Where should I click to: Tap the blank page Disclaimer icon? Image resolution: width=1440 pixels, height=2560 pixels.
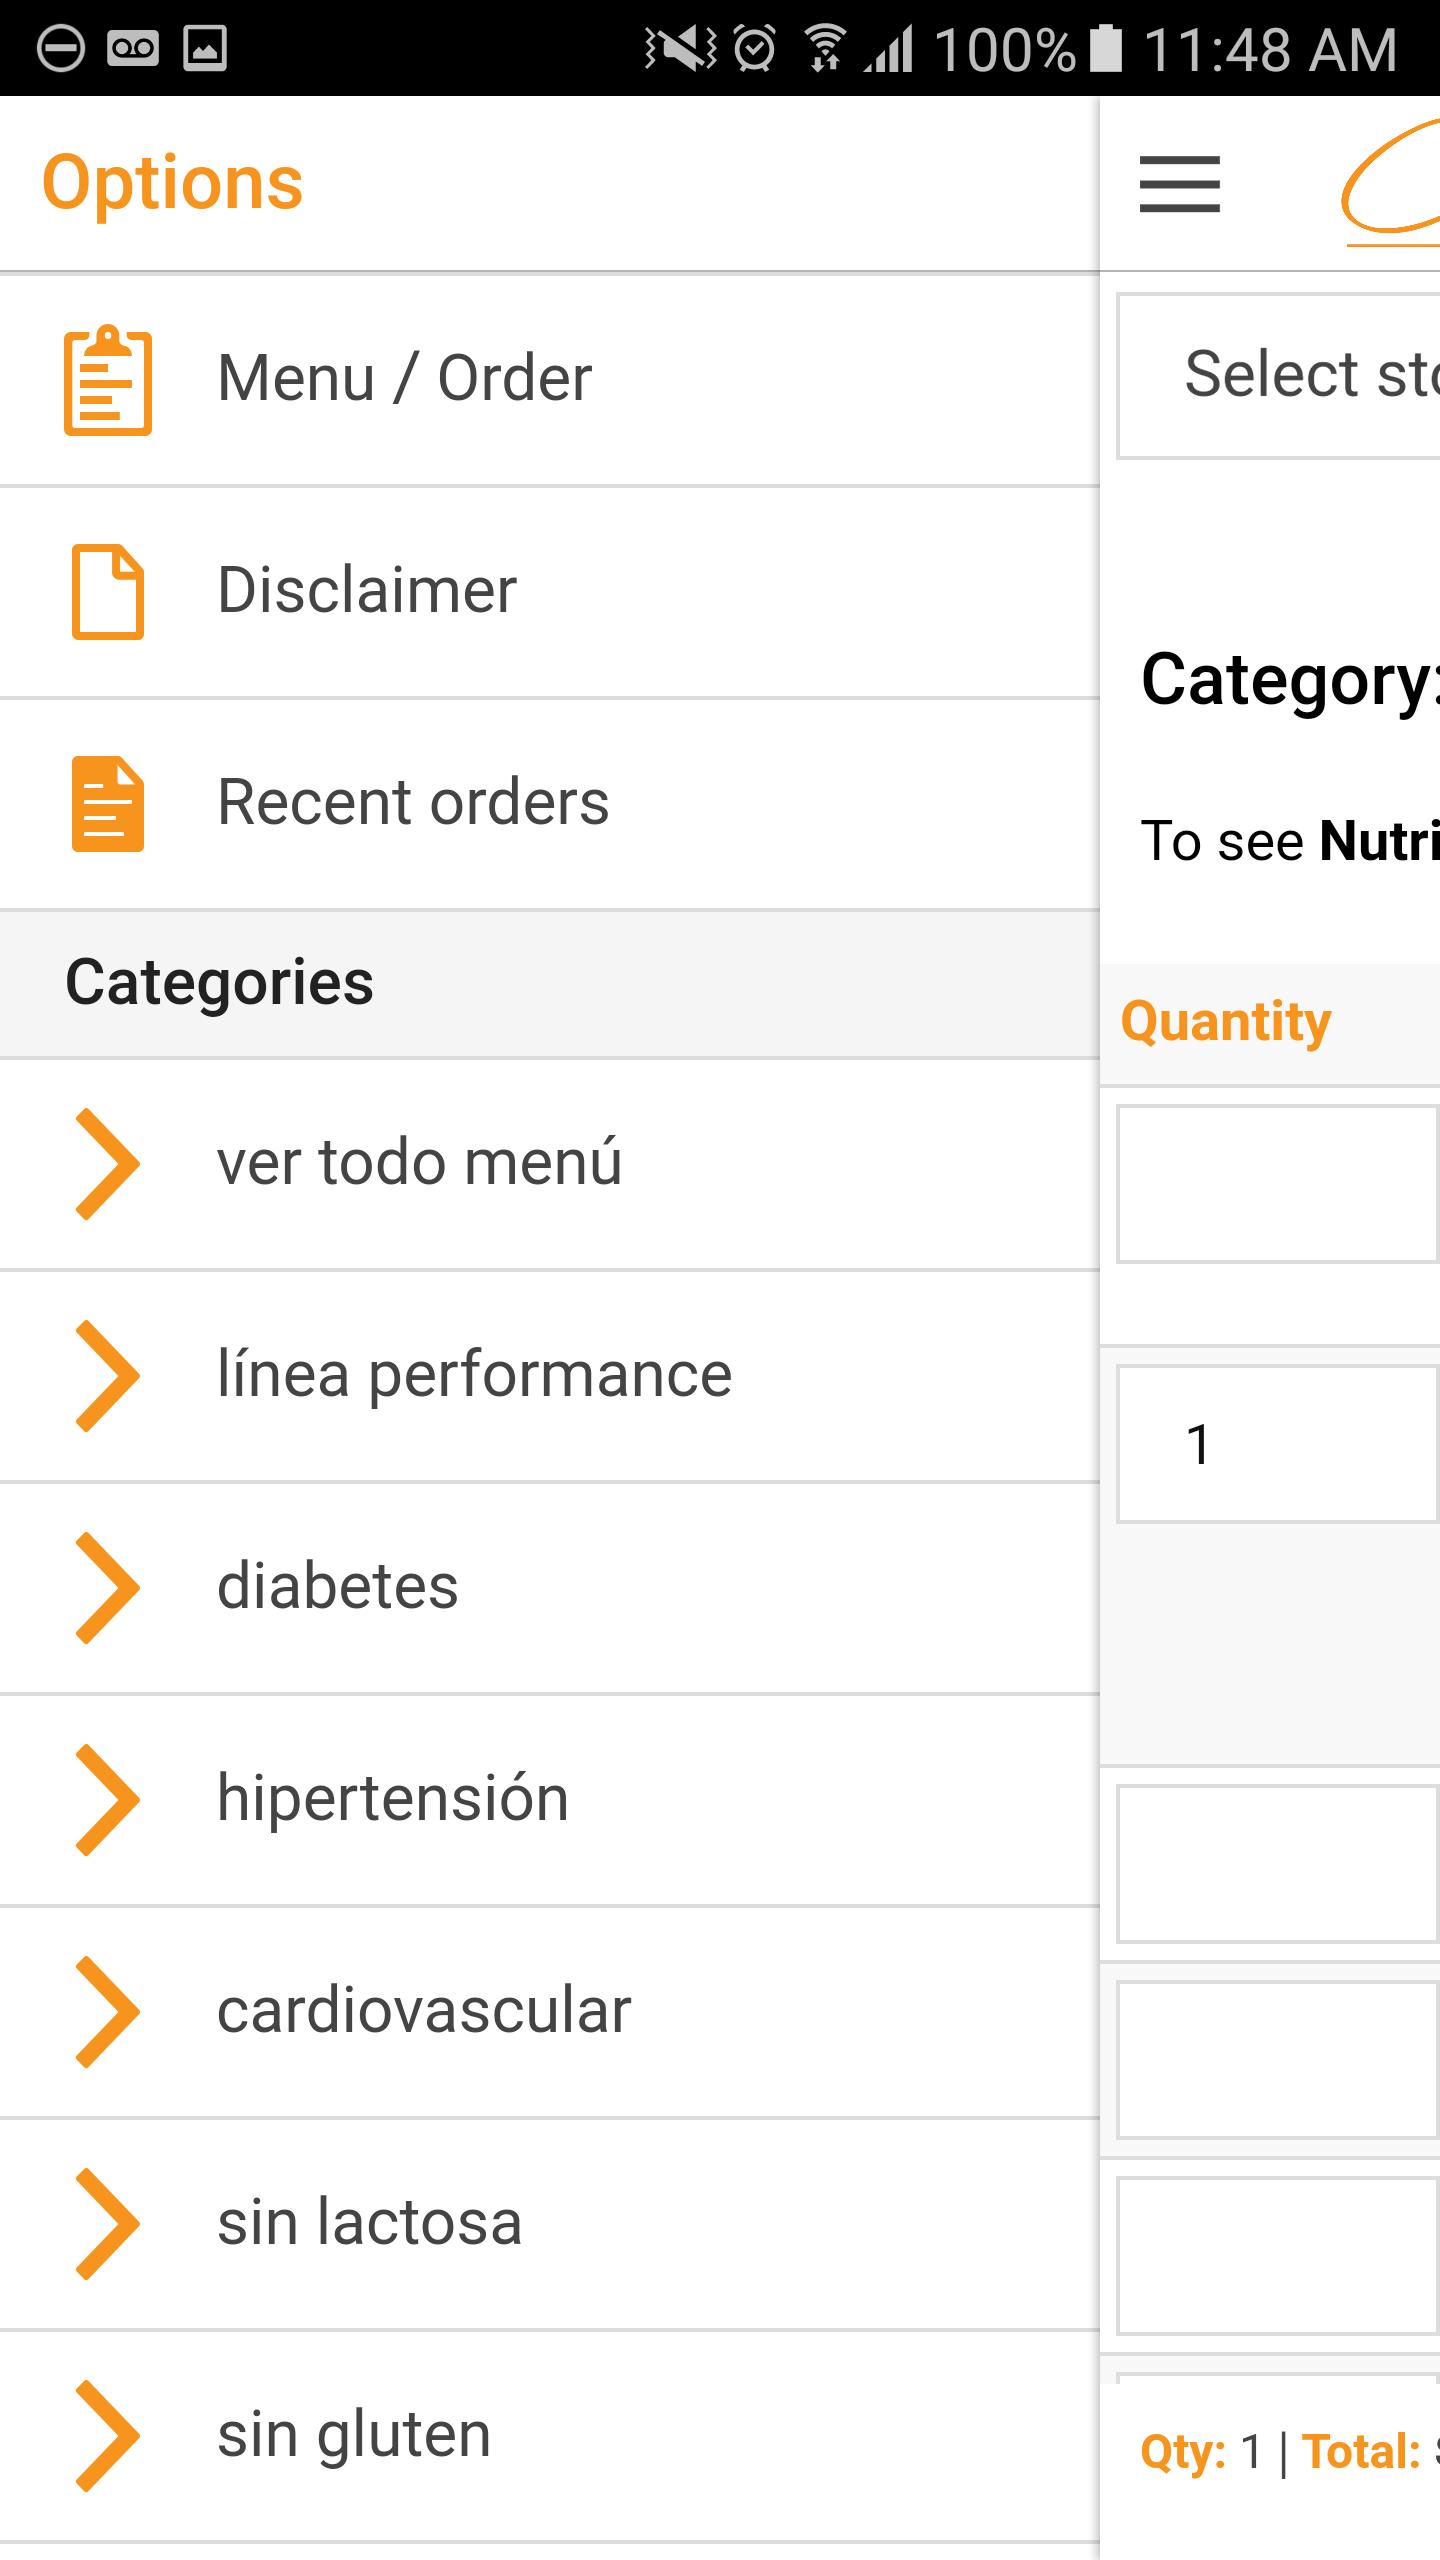click(108, 591)
